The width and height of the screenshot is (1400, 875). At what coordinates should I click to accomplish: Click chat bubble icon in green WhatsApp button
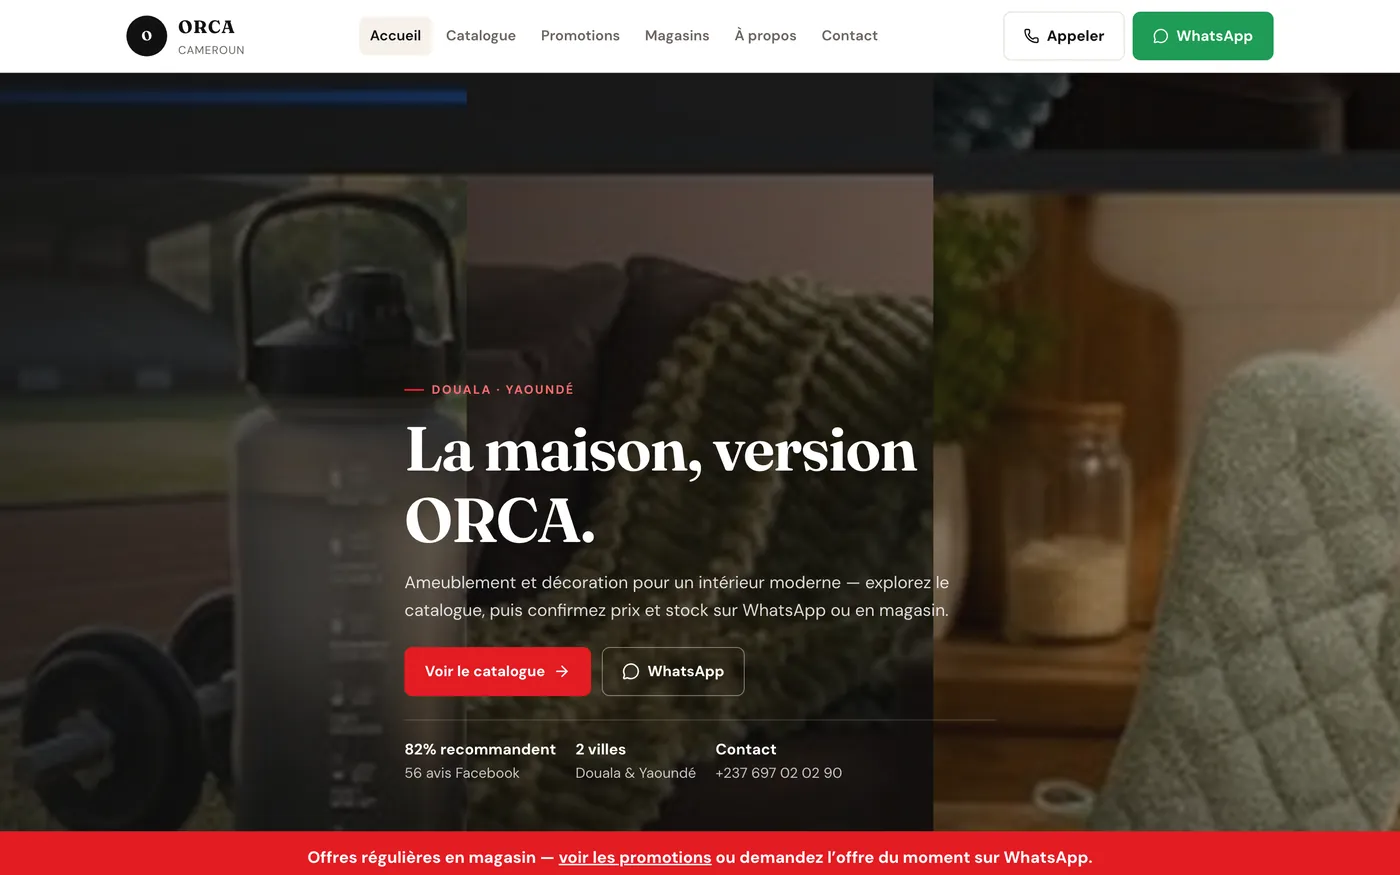tap(1161, 36)
